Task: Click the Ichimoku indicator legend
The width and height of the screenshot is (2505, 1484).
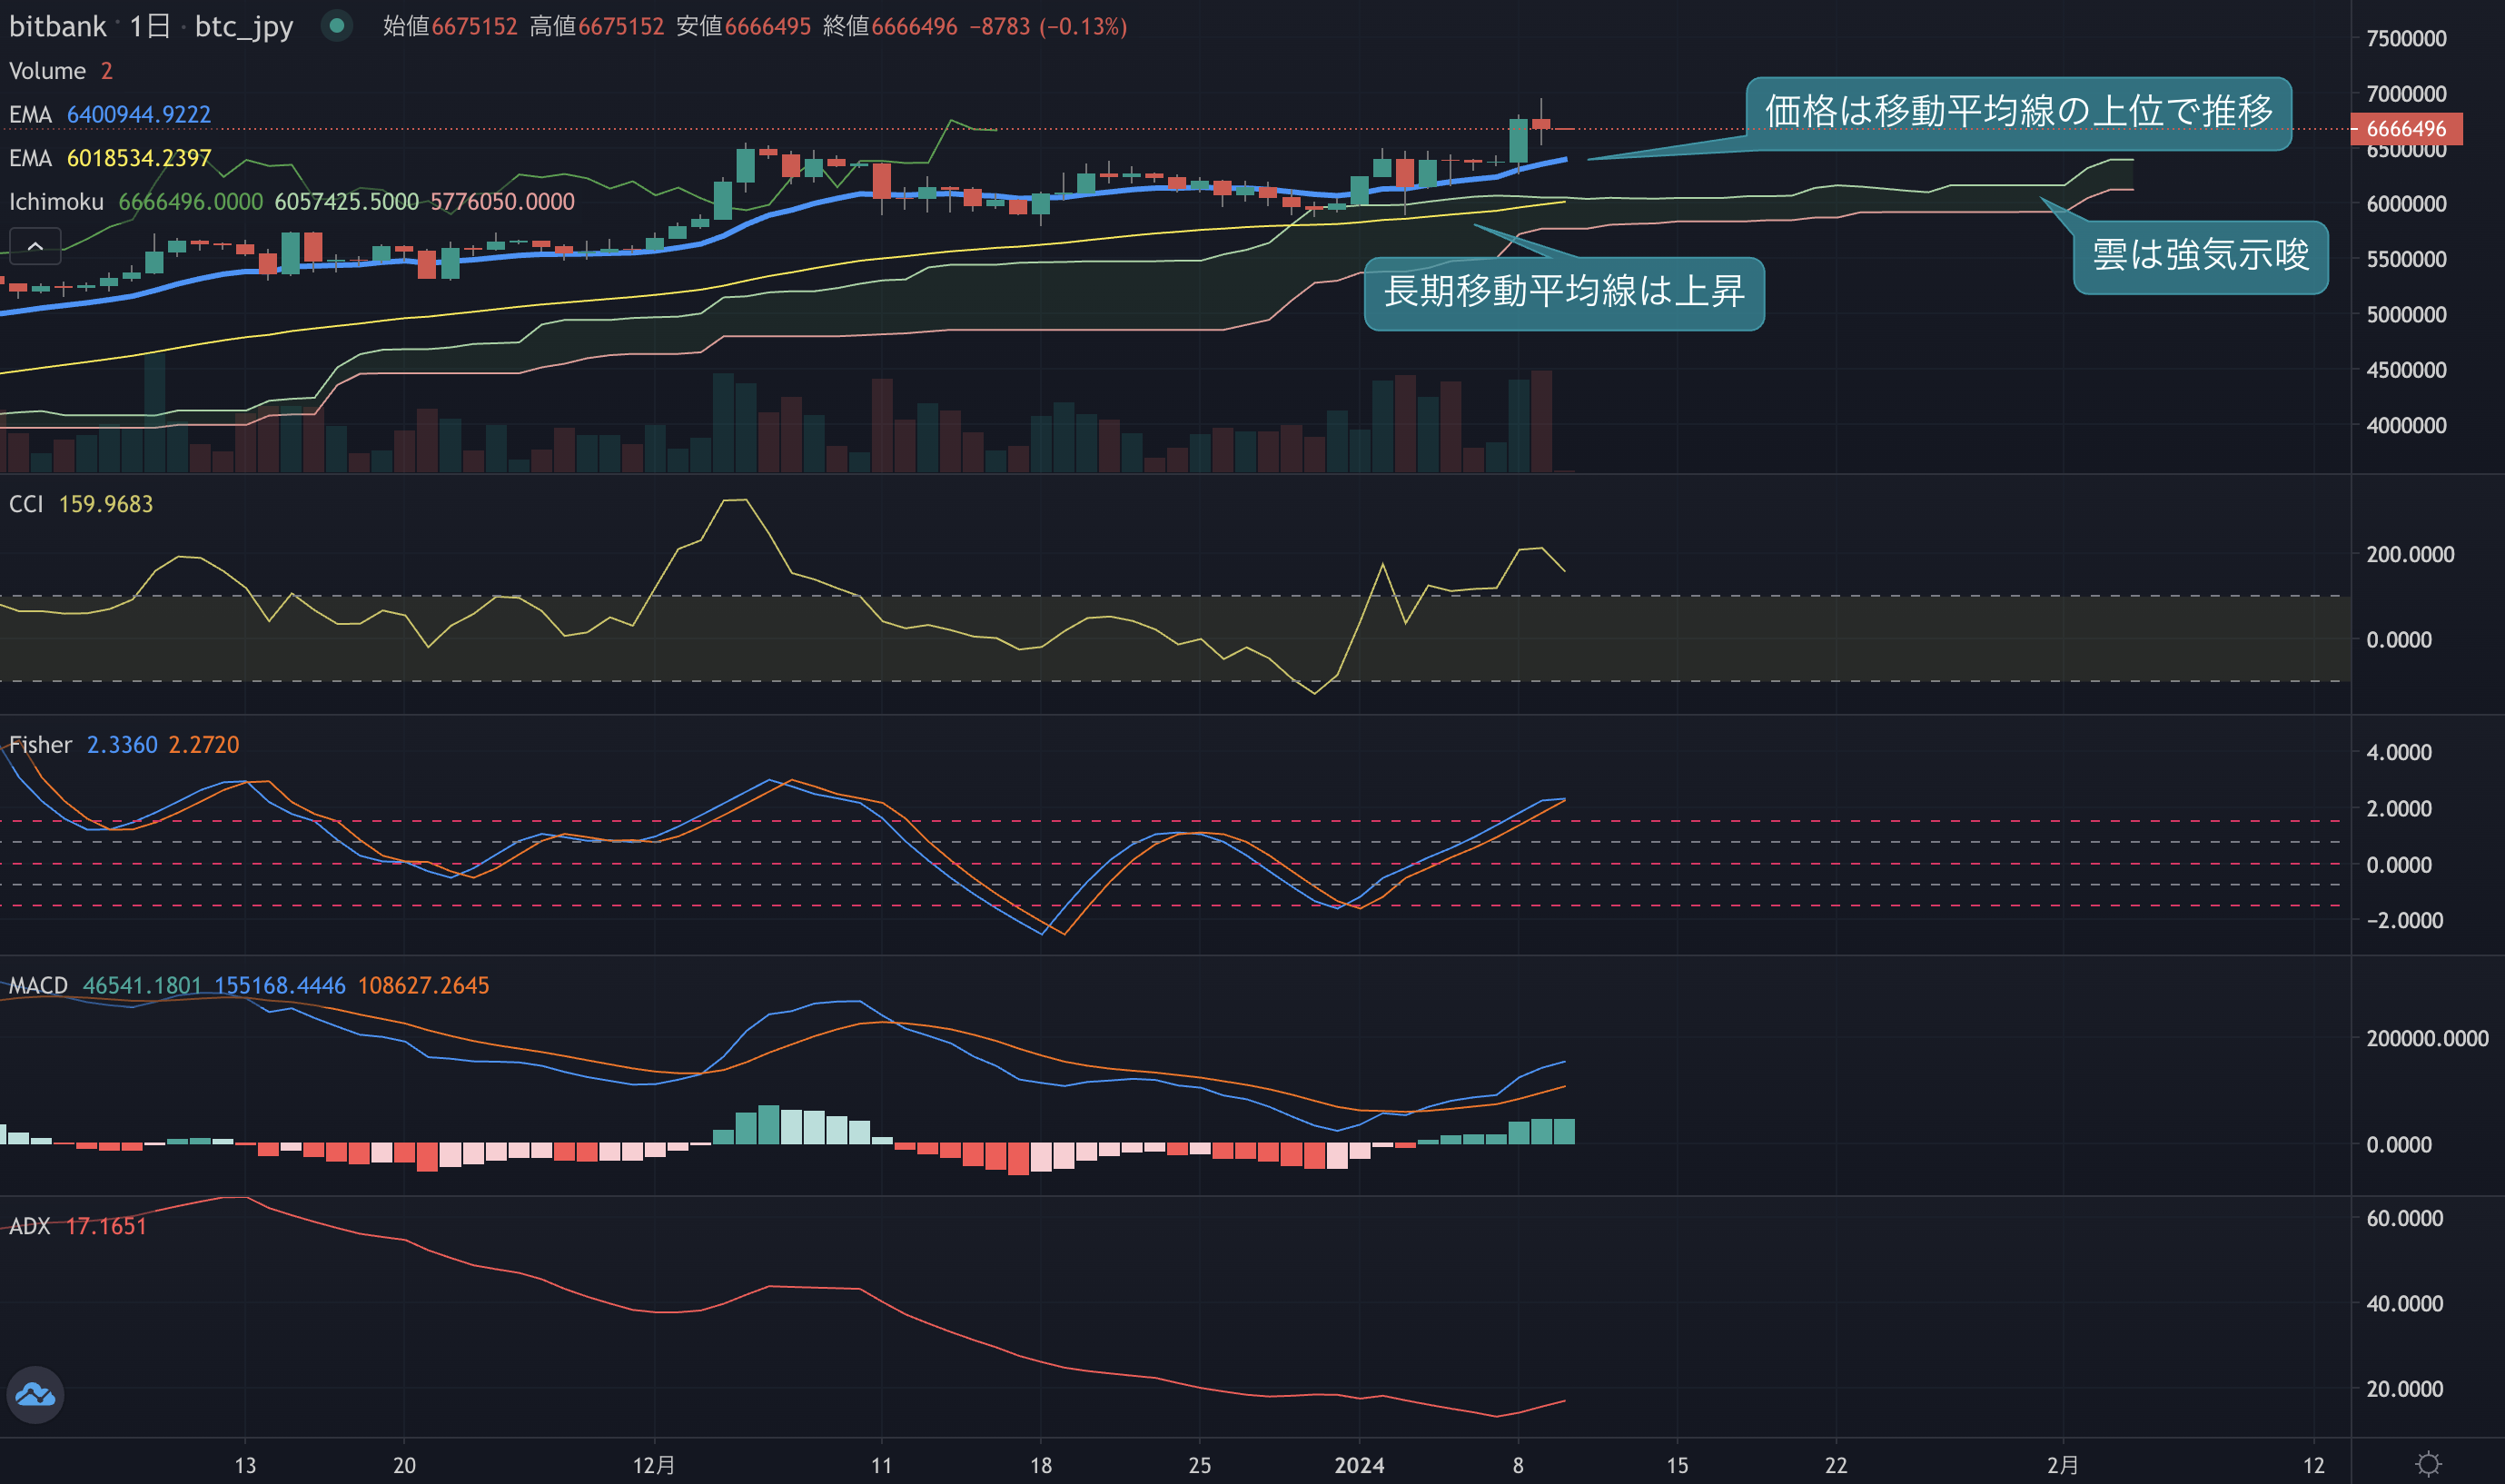Action: pos(56,202)
